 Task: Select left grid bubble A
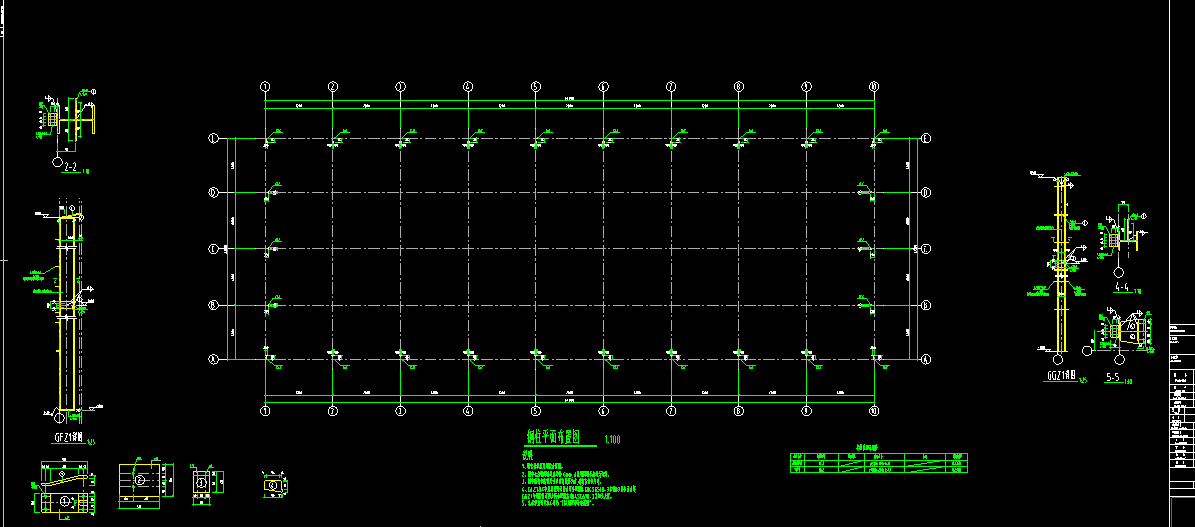(213, 358)
